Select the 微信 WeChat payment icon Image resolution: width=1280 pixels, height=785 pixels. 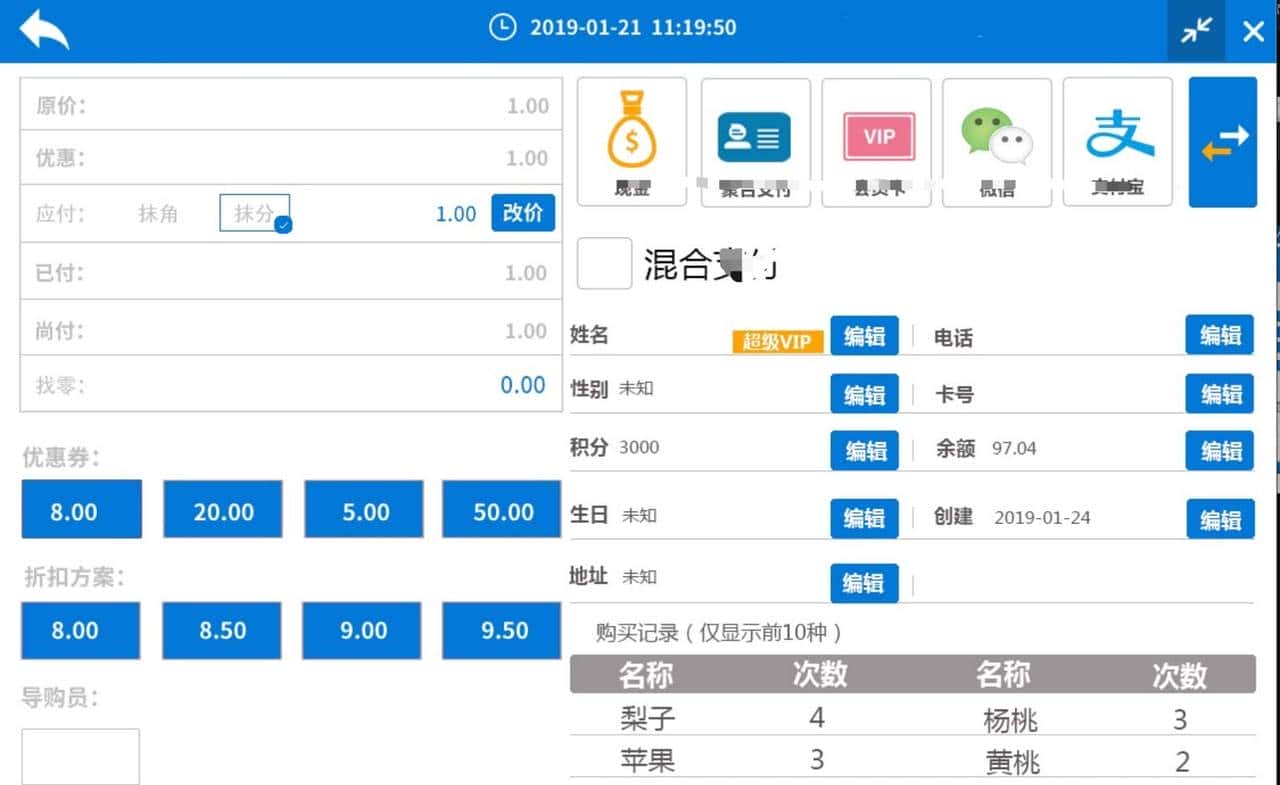997,140
